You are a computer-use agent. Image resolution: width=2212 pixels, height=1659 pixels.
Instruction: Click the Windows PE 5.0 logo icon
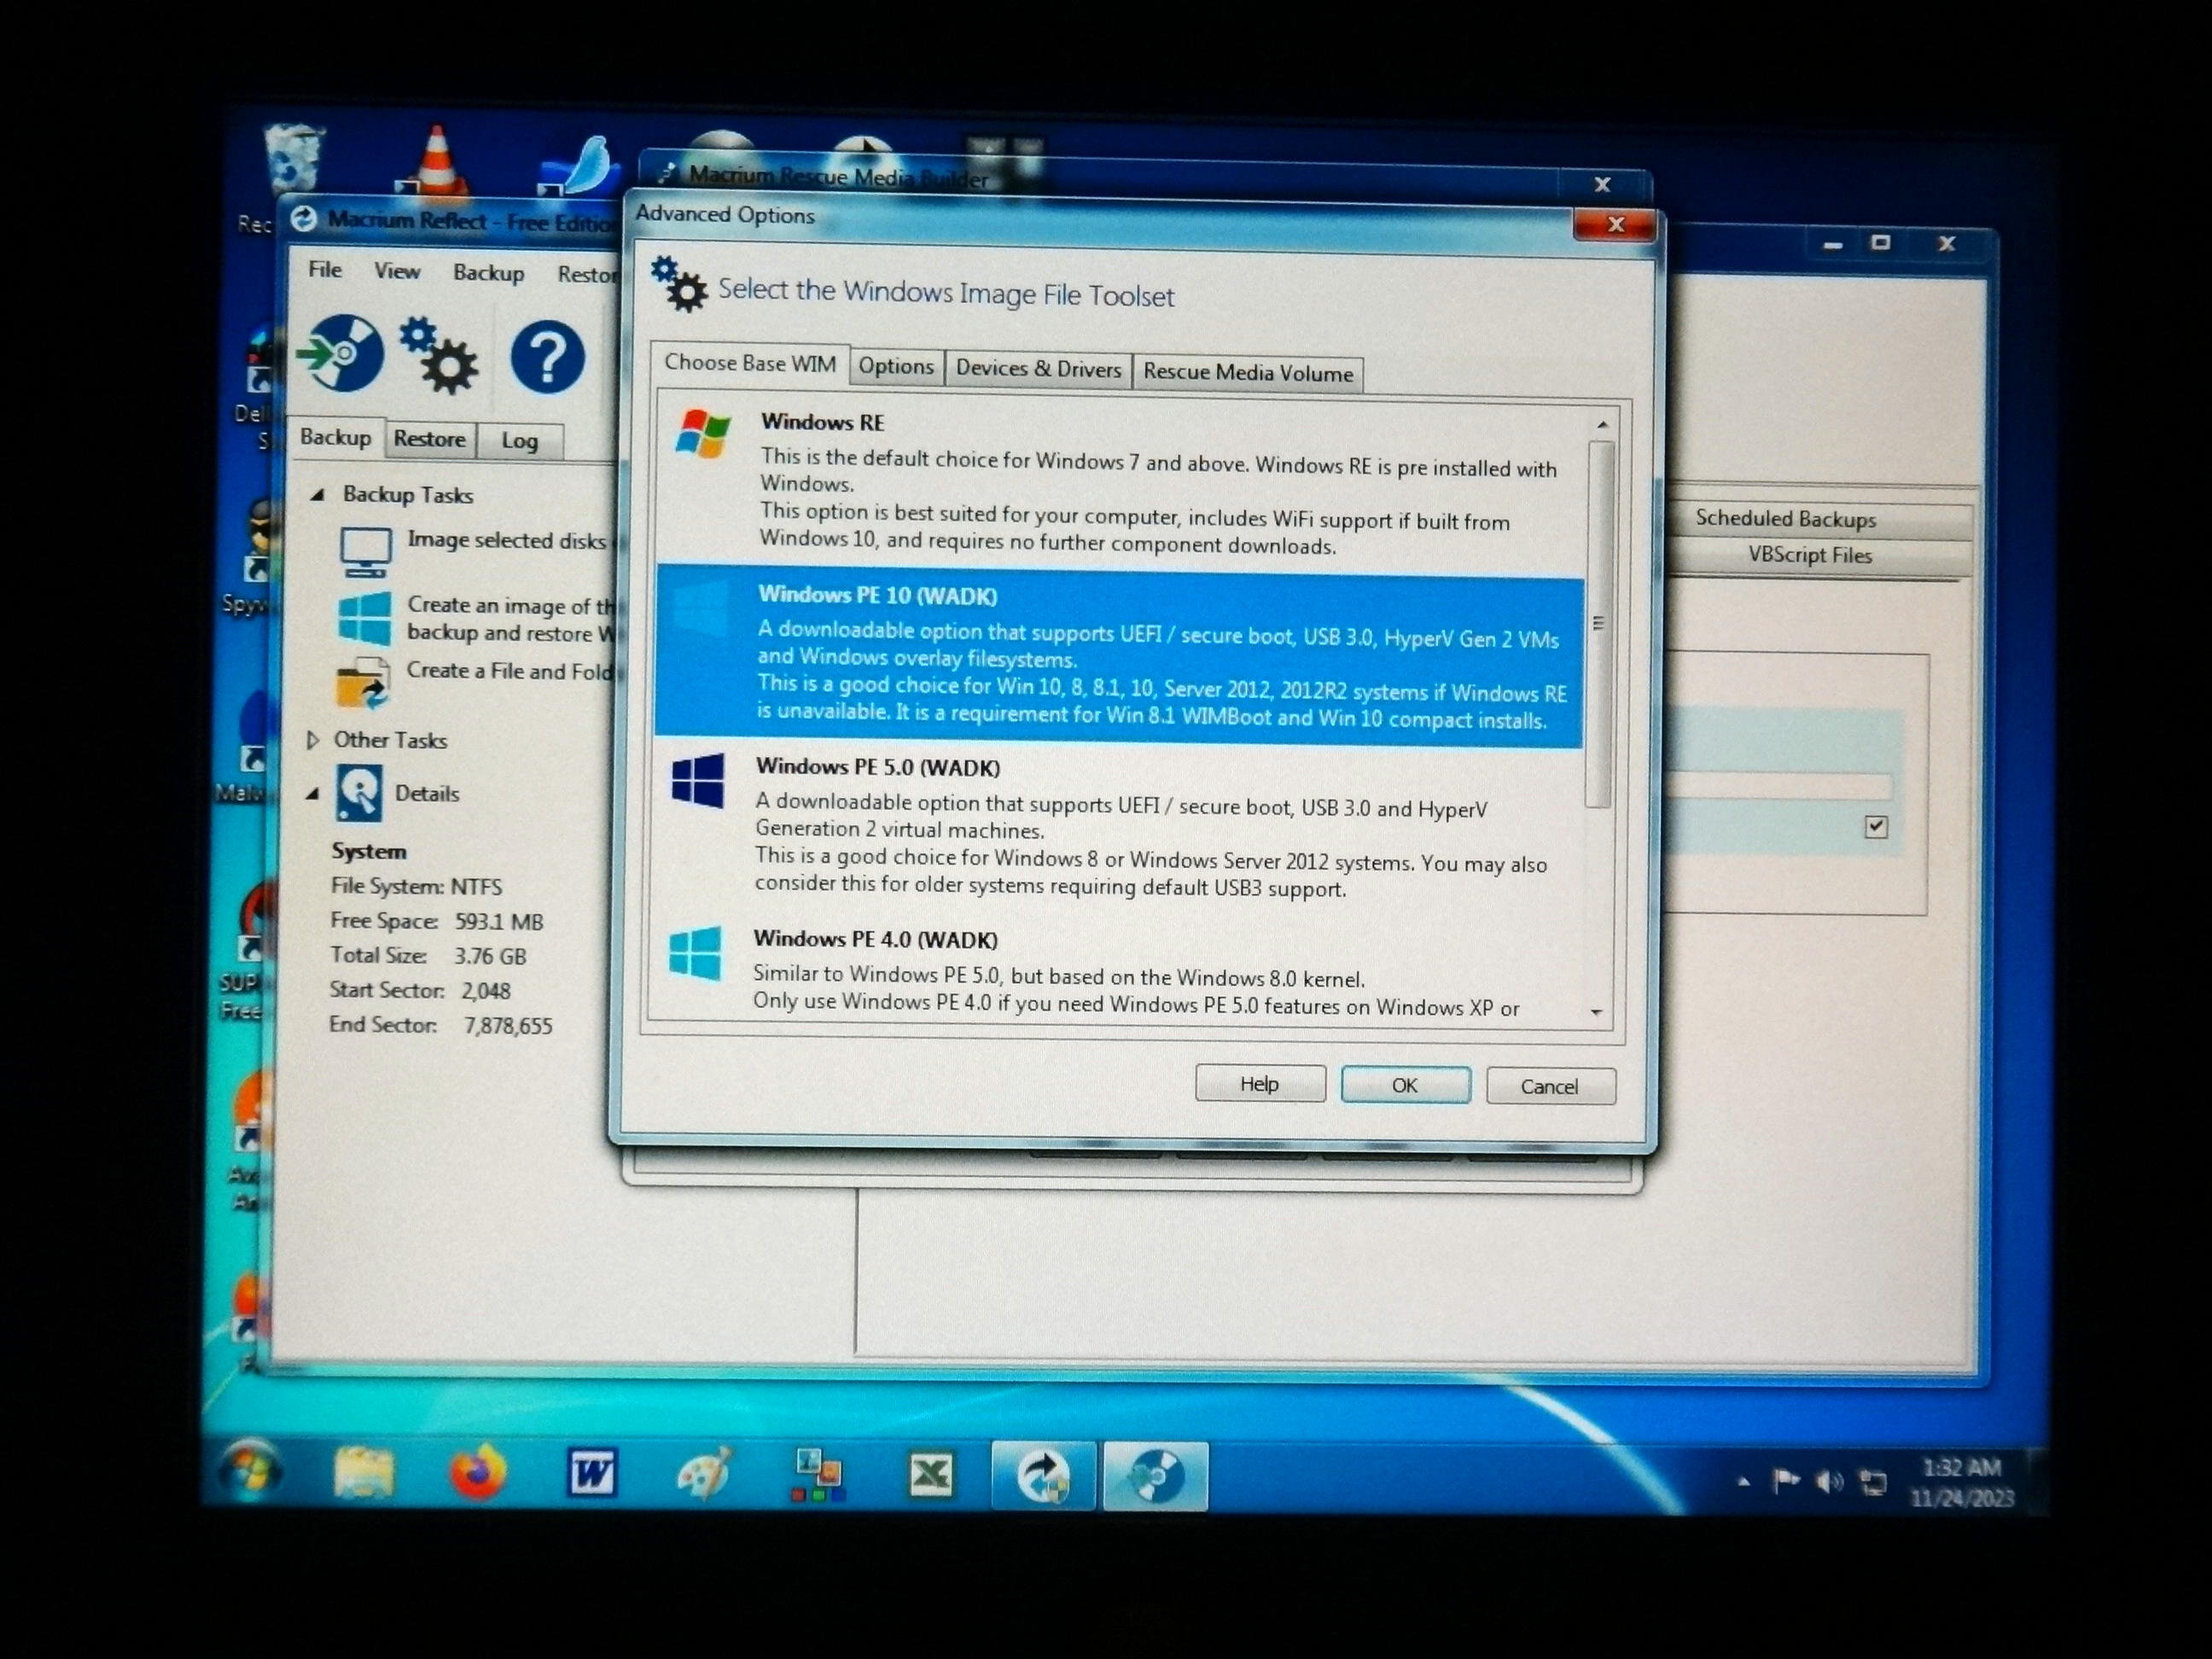click(698, 779)
